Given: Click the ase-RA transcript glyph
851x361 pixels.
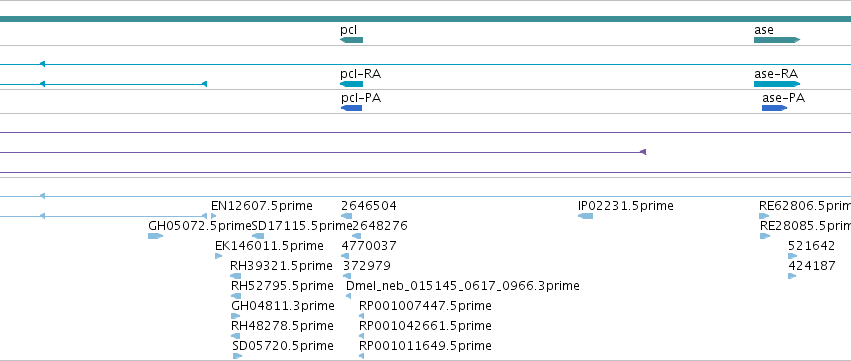Looking at the screenshot, I should (777, 84).
